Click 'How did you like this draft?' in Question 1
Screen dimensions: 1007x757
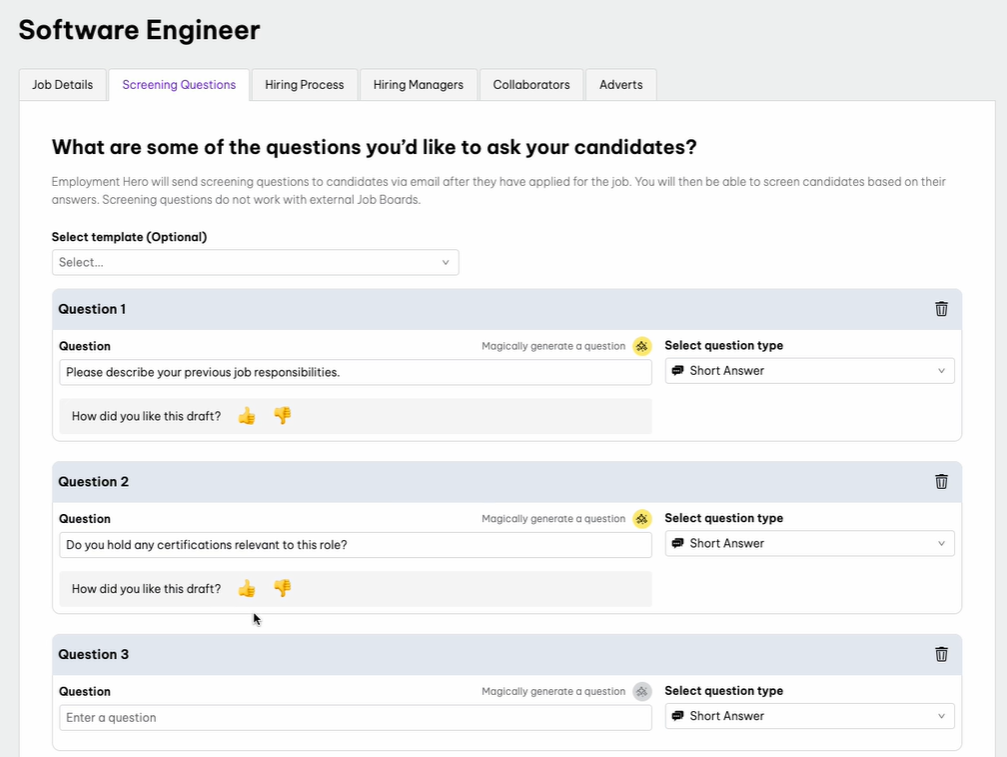(146, 416)
